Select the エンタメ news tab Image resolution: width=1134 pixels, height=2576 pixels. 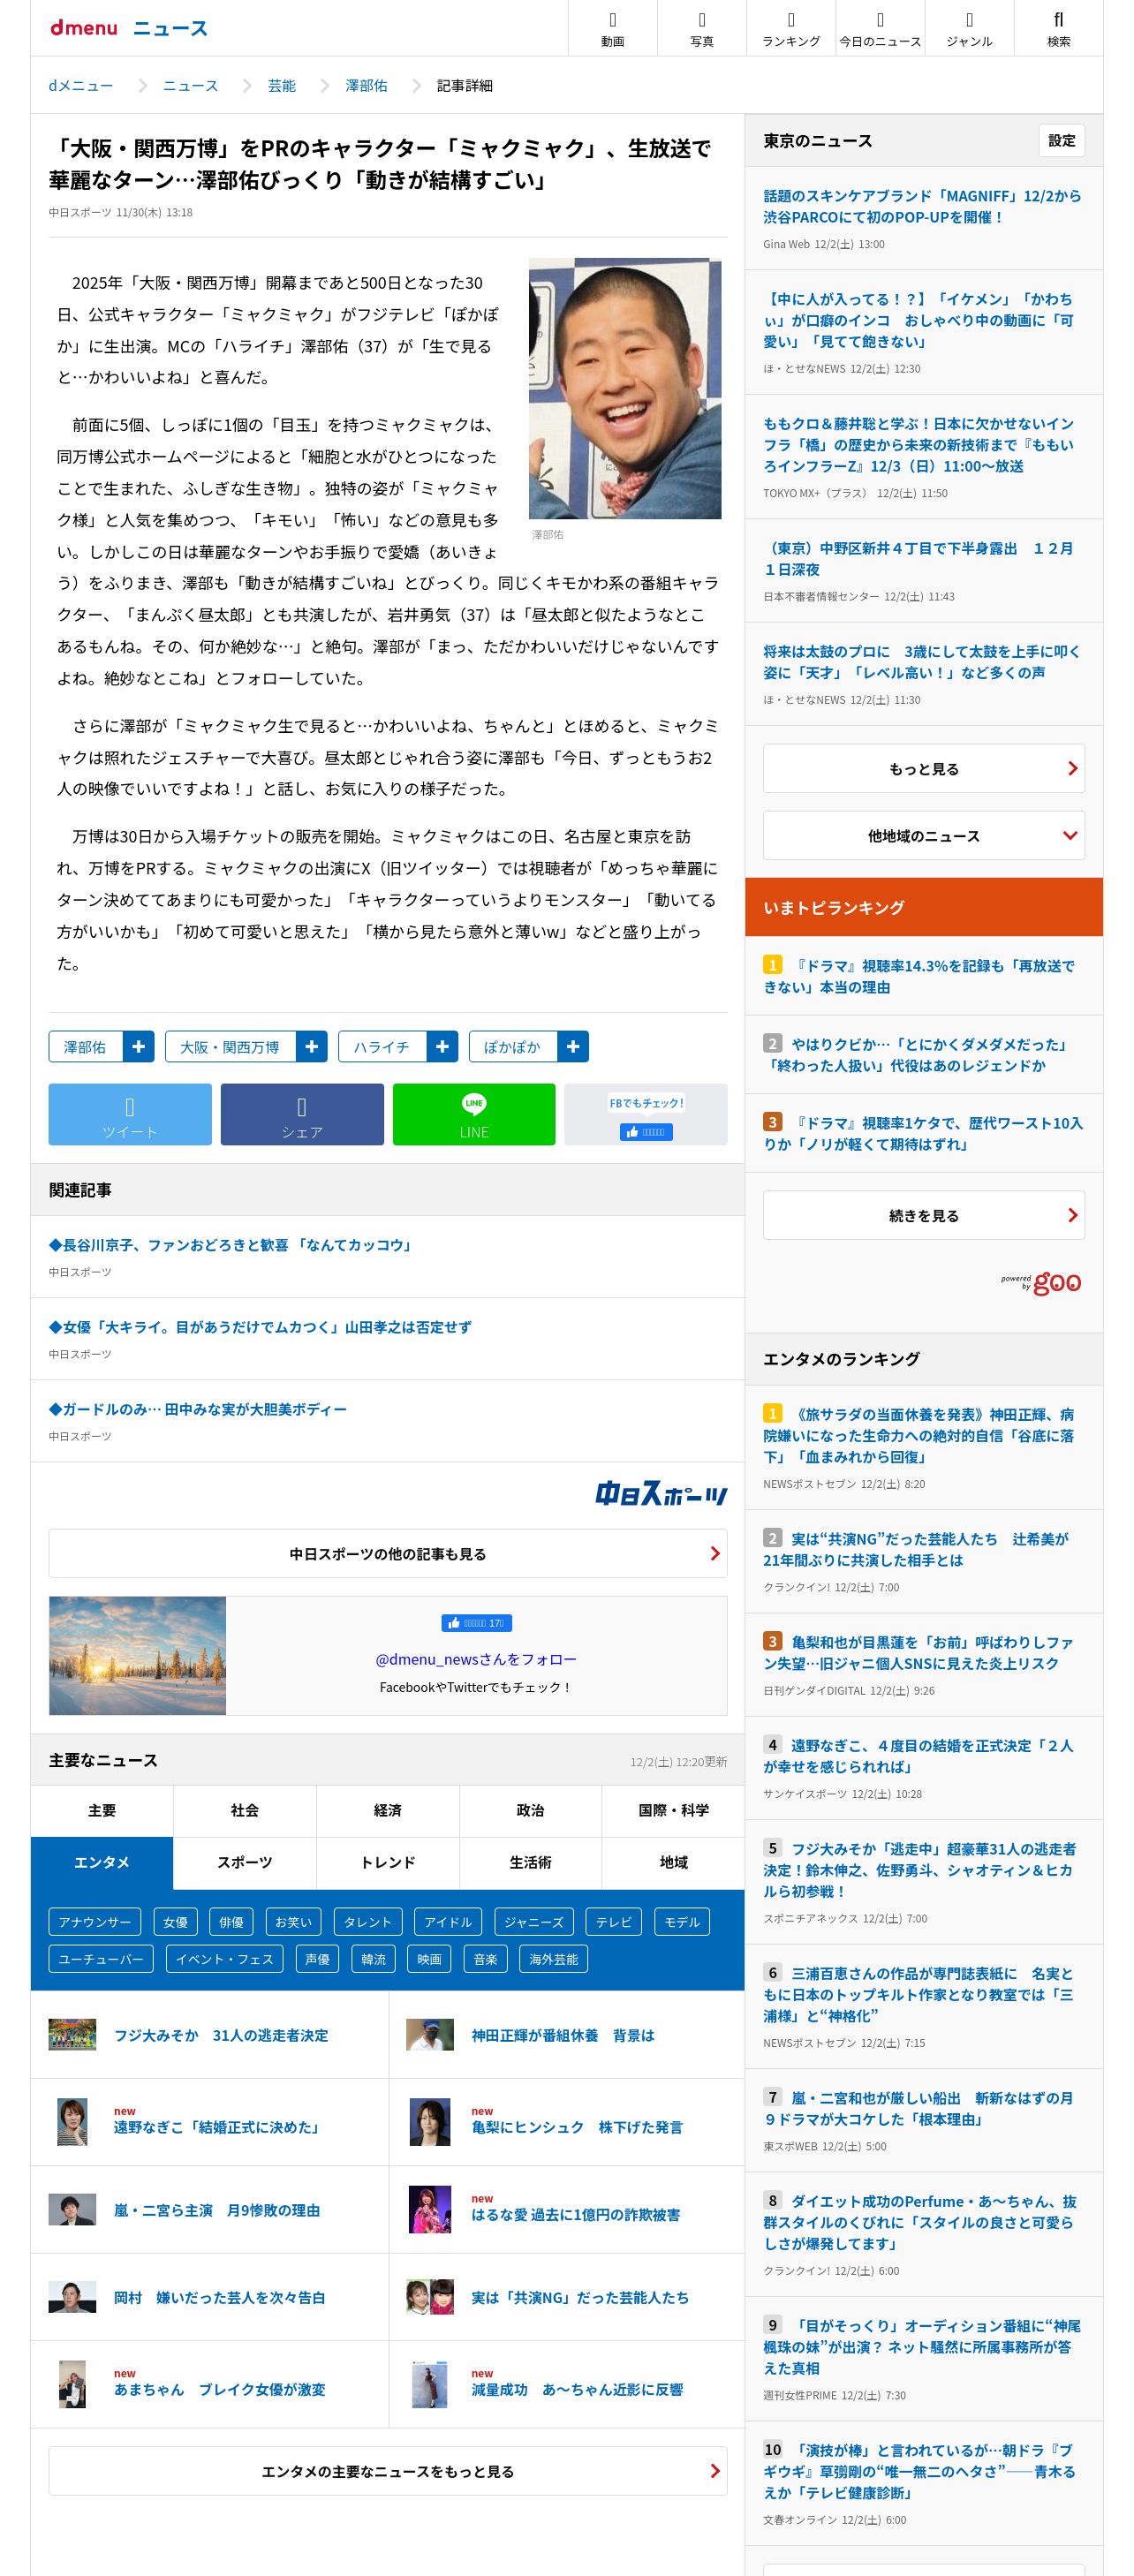(102, 1862)
